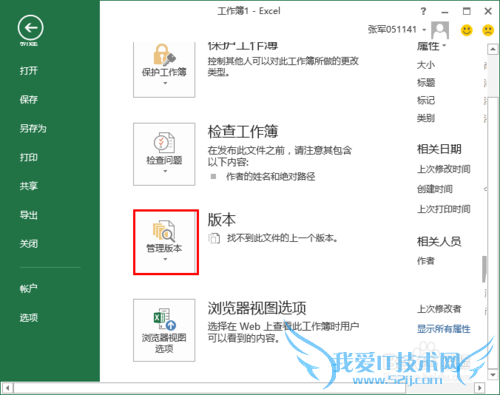500x395 pixels.
Task: Send a frown feedback icon
Action: pyautogui.click(x=488, y=30)
